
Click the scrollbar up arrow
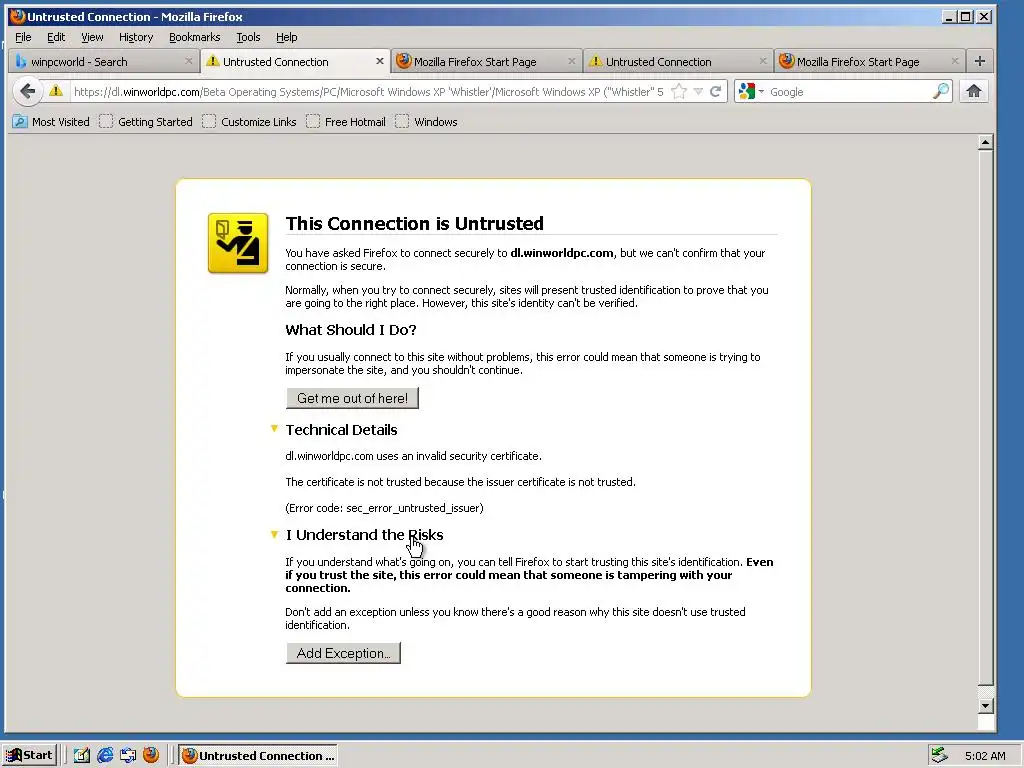[x=986, y=142]
